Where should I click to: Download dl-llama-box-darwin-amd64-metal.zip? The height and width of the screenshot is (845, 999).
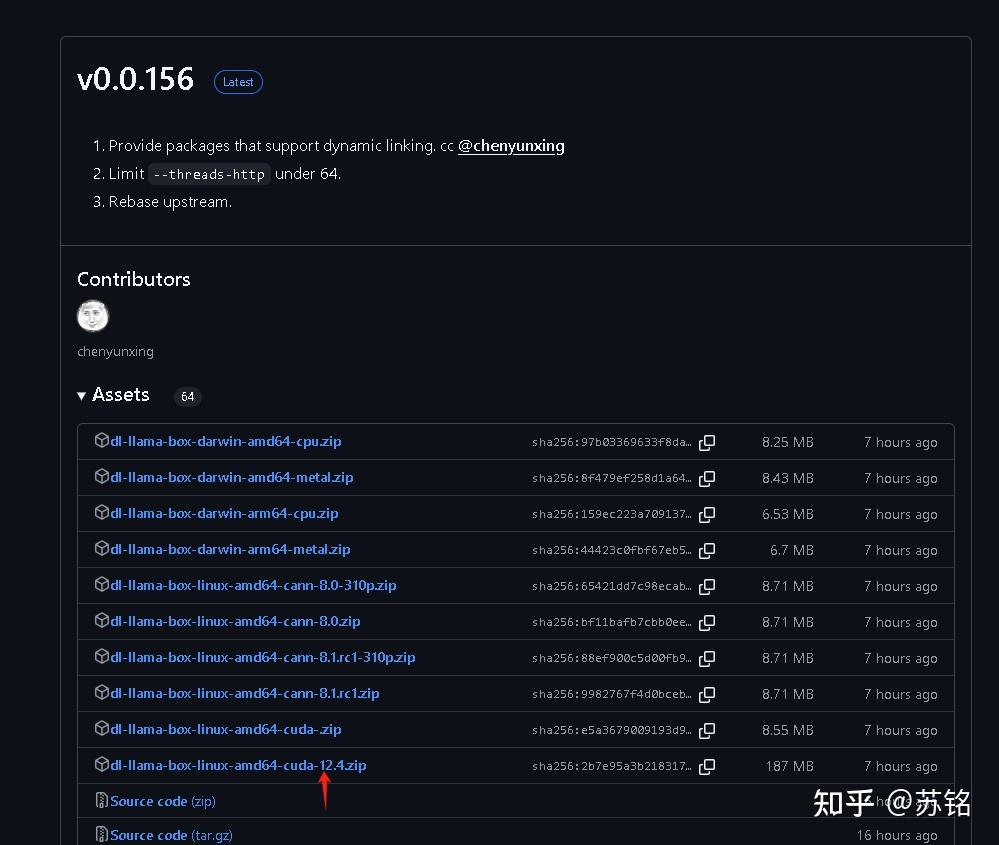pyautogui.click(x=232, y=477)
